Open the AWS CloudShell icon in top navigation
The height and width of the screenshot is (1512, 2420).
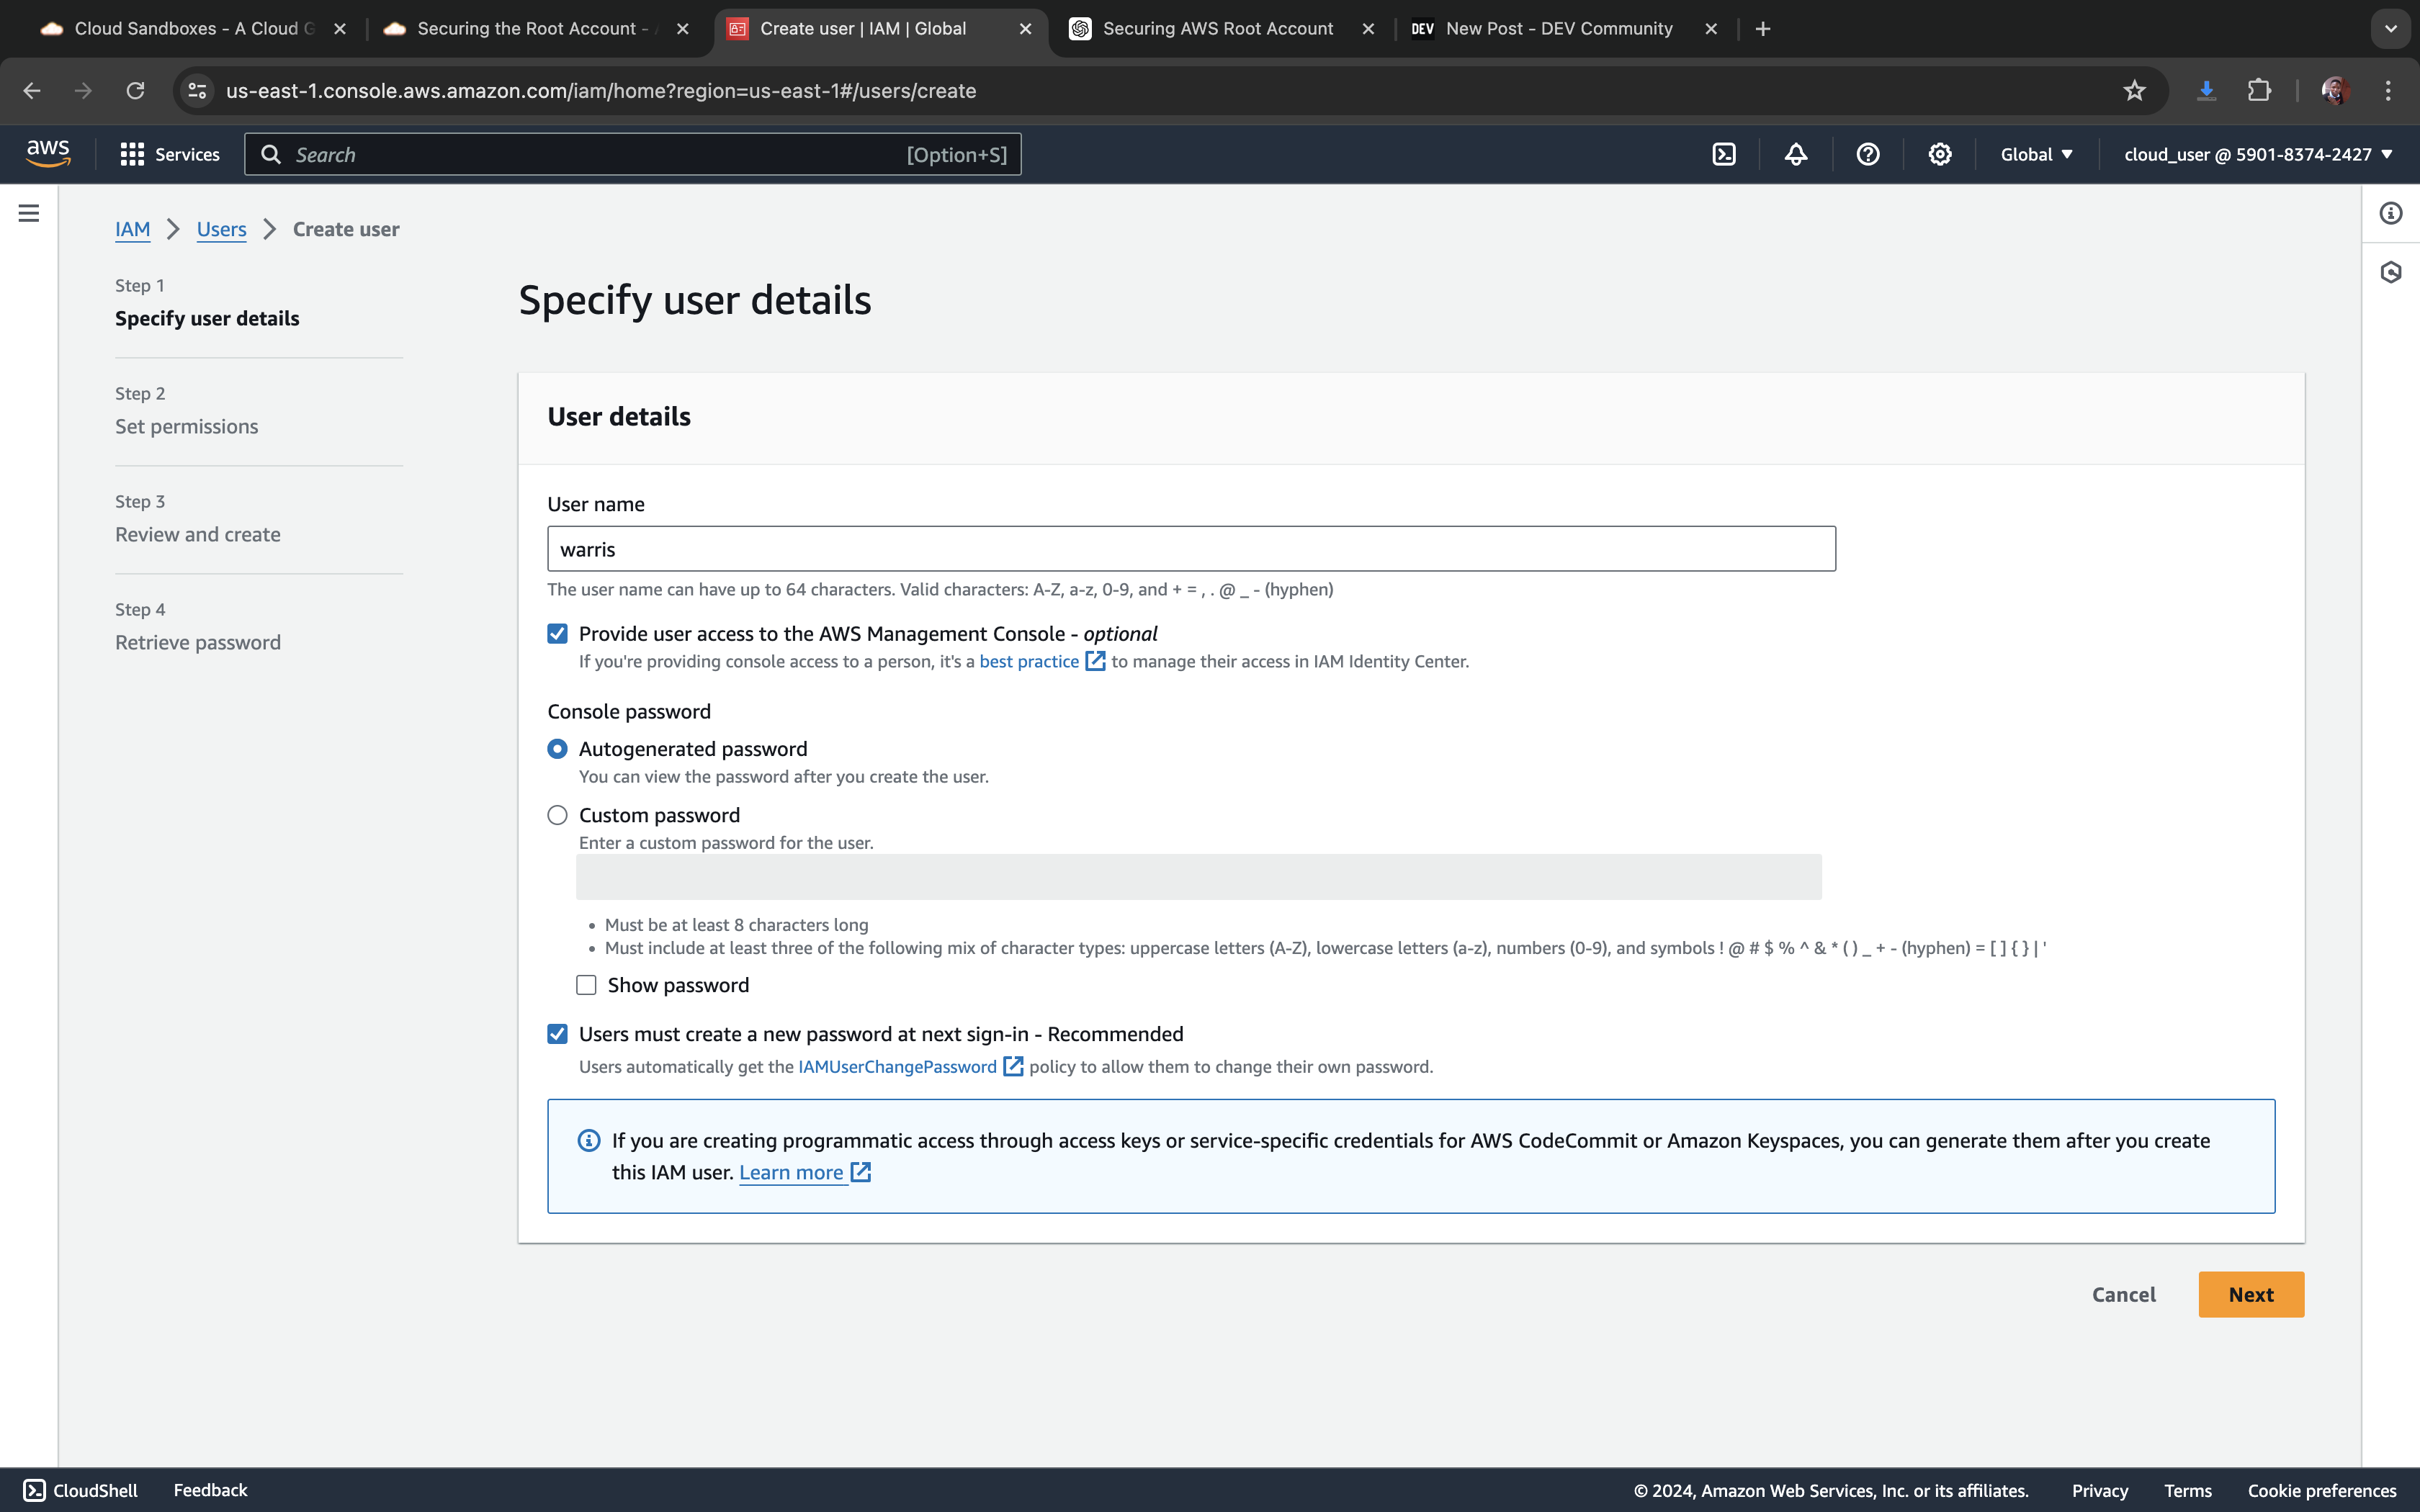tap(1723, 154)
